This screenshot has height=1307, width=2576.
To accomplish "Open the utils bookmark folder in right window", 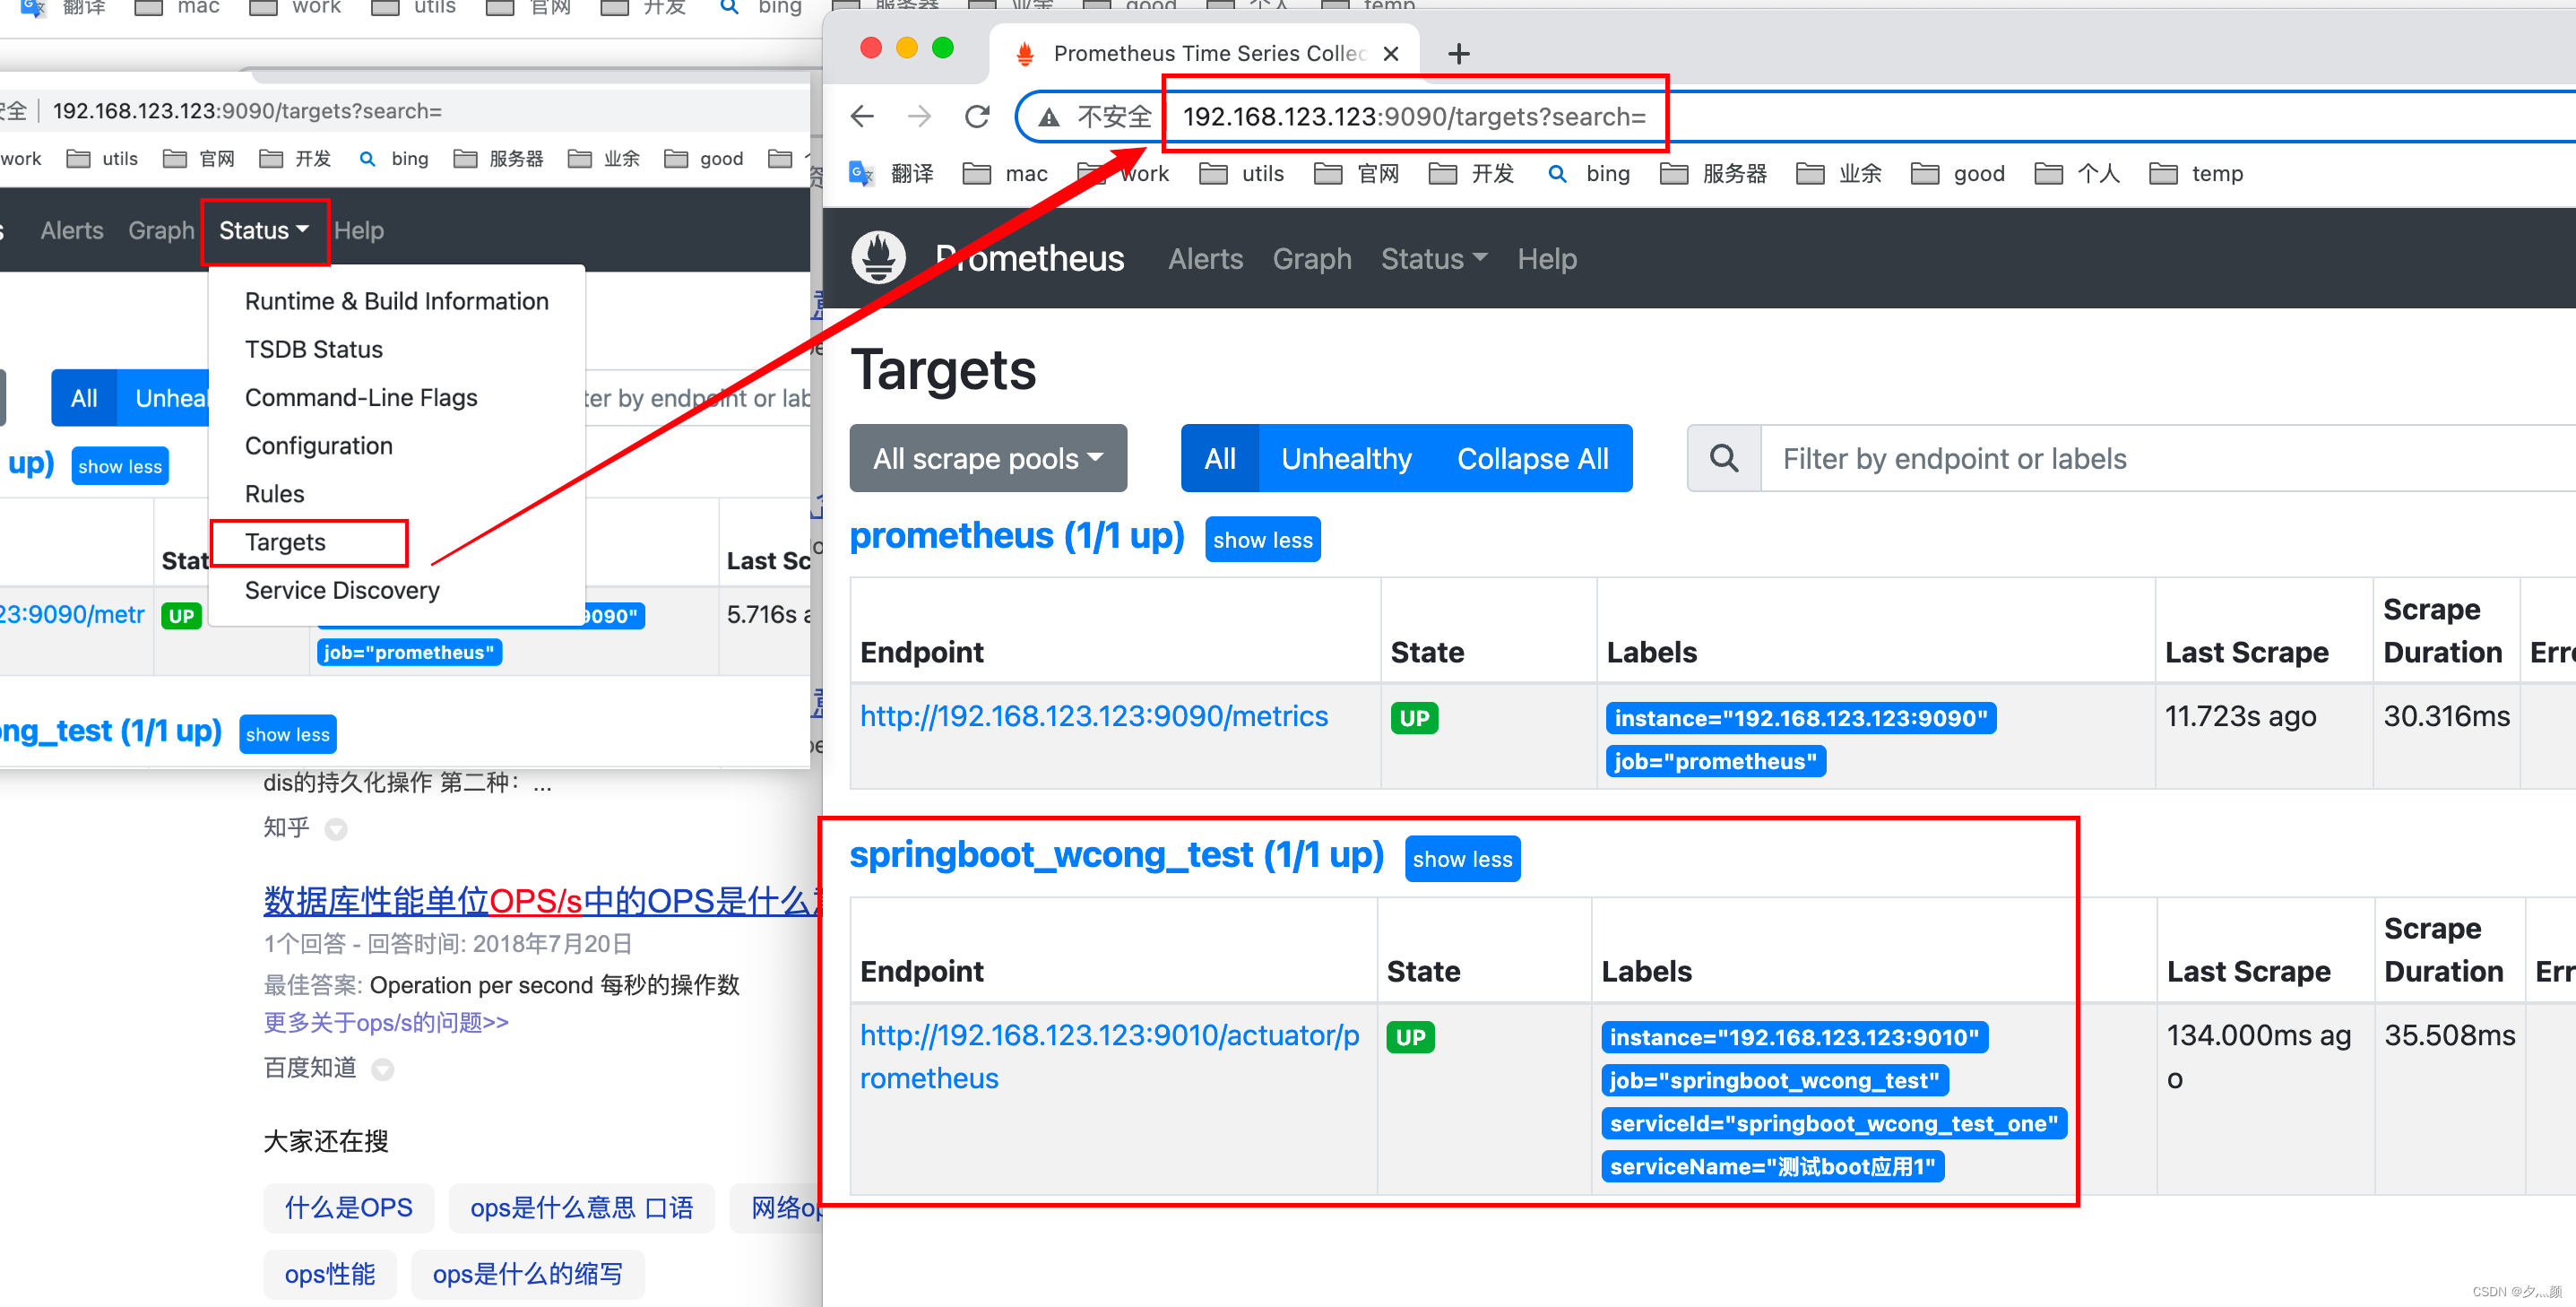I will (x=1241, y=174).
